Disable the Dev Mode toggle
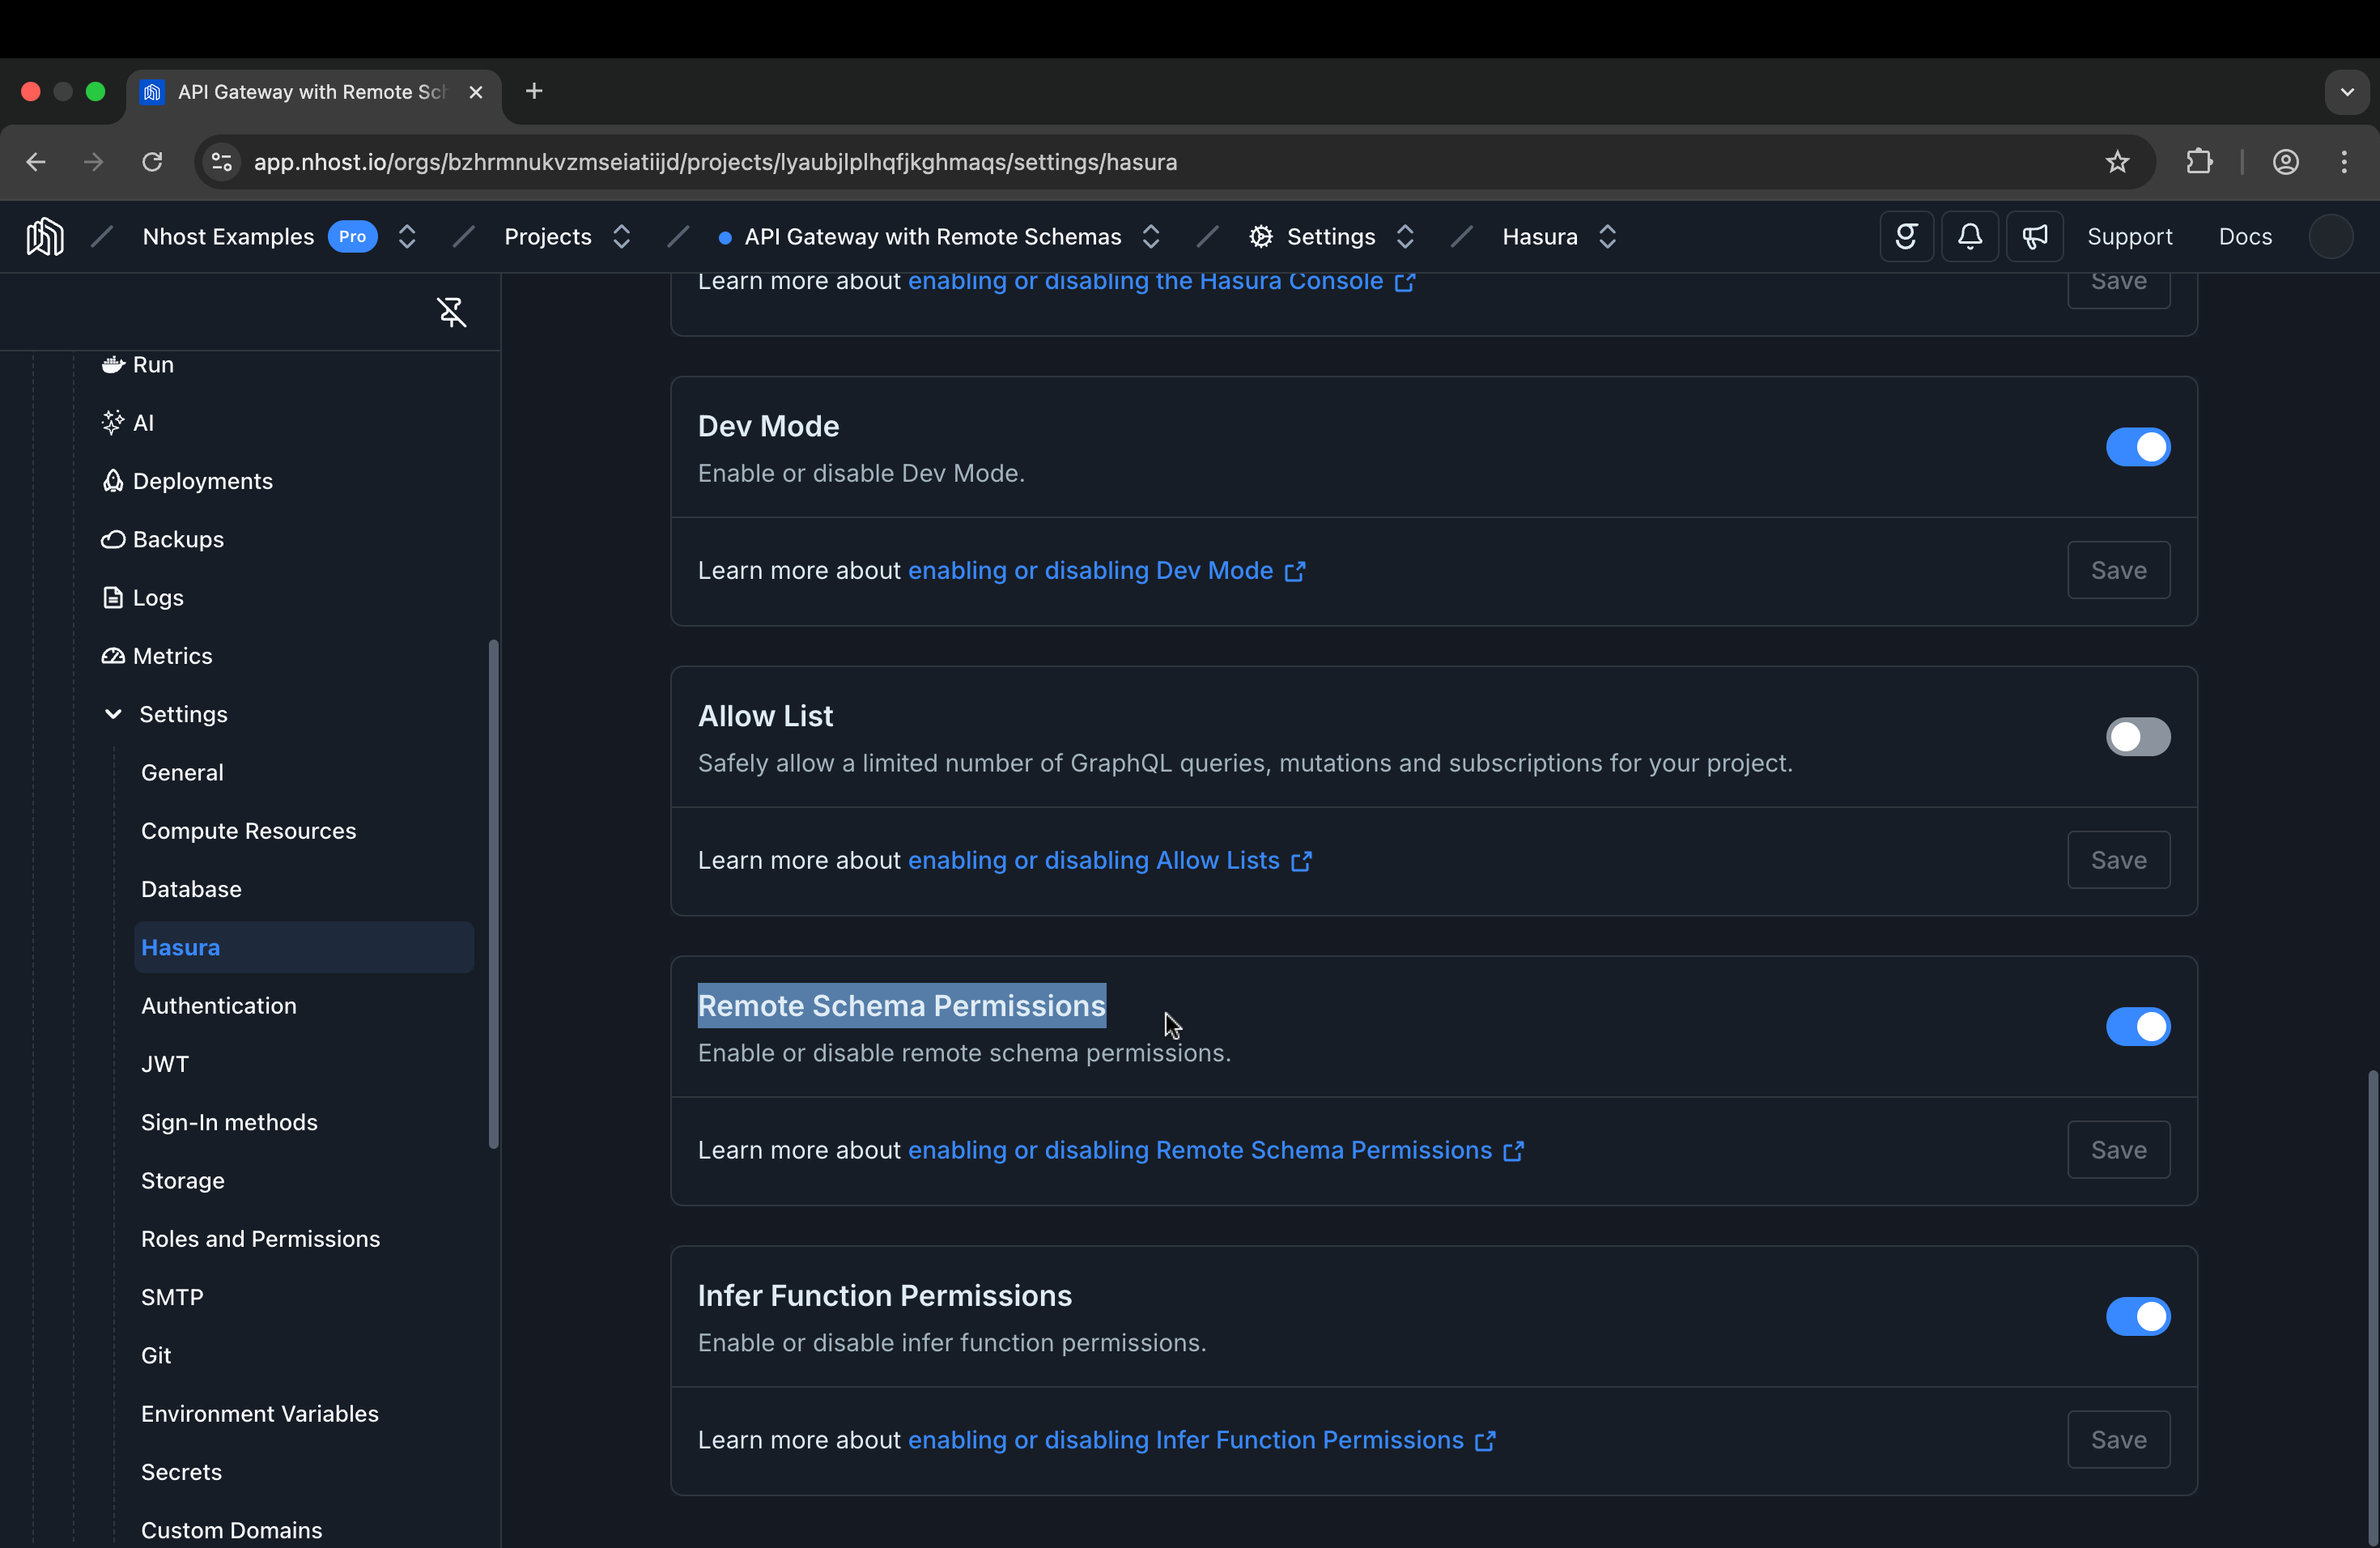The width and height of the screenshot is (2380, 1548). 2137,447
